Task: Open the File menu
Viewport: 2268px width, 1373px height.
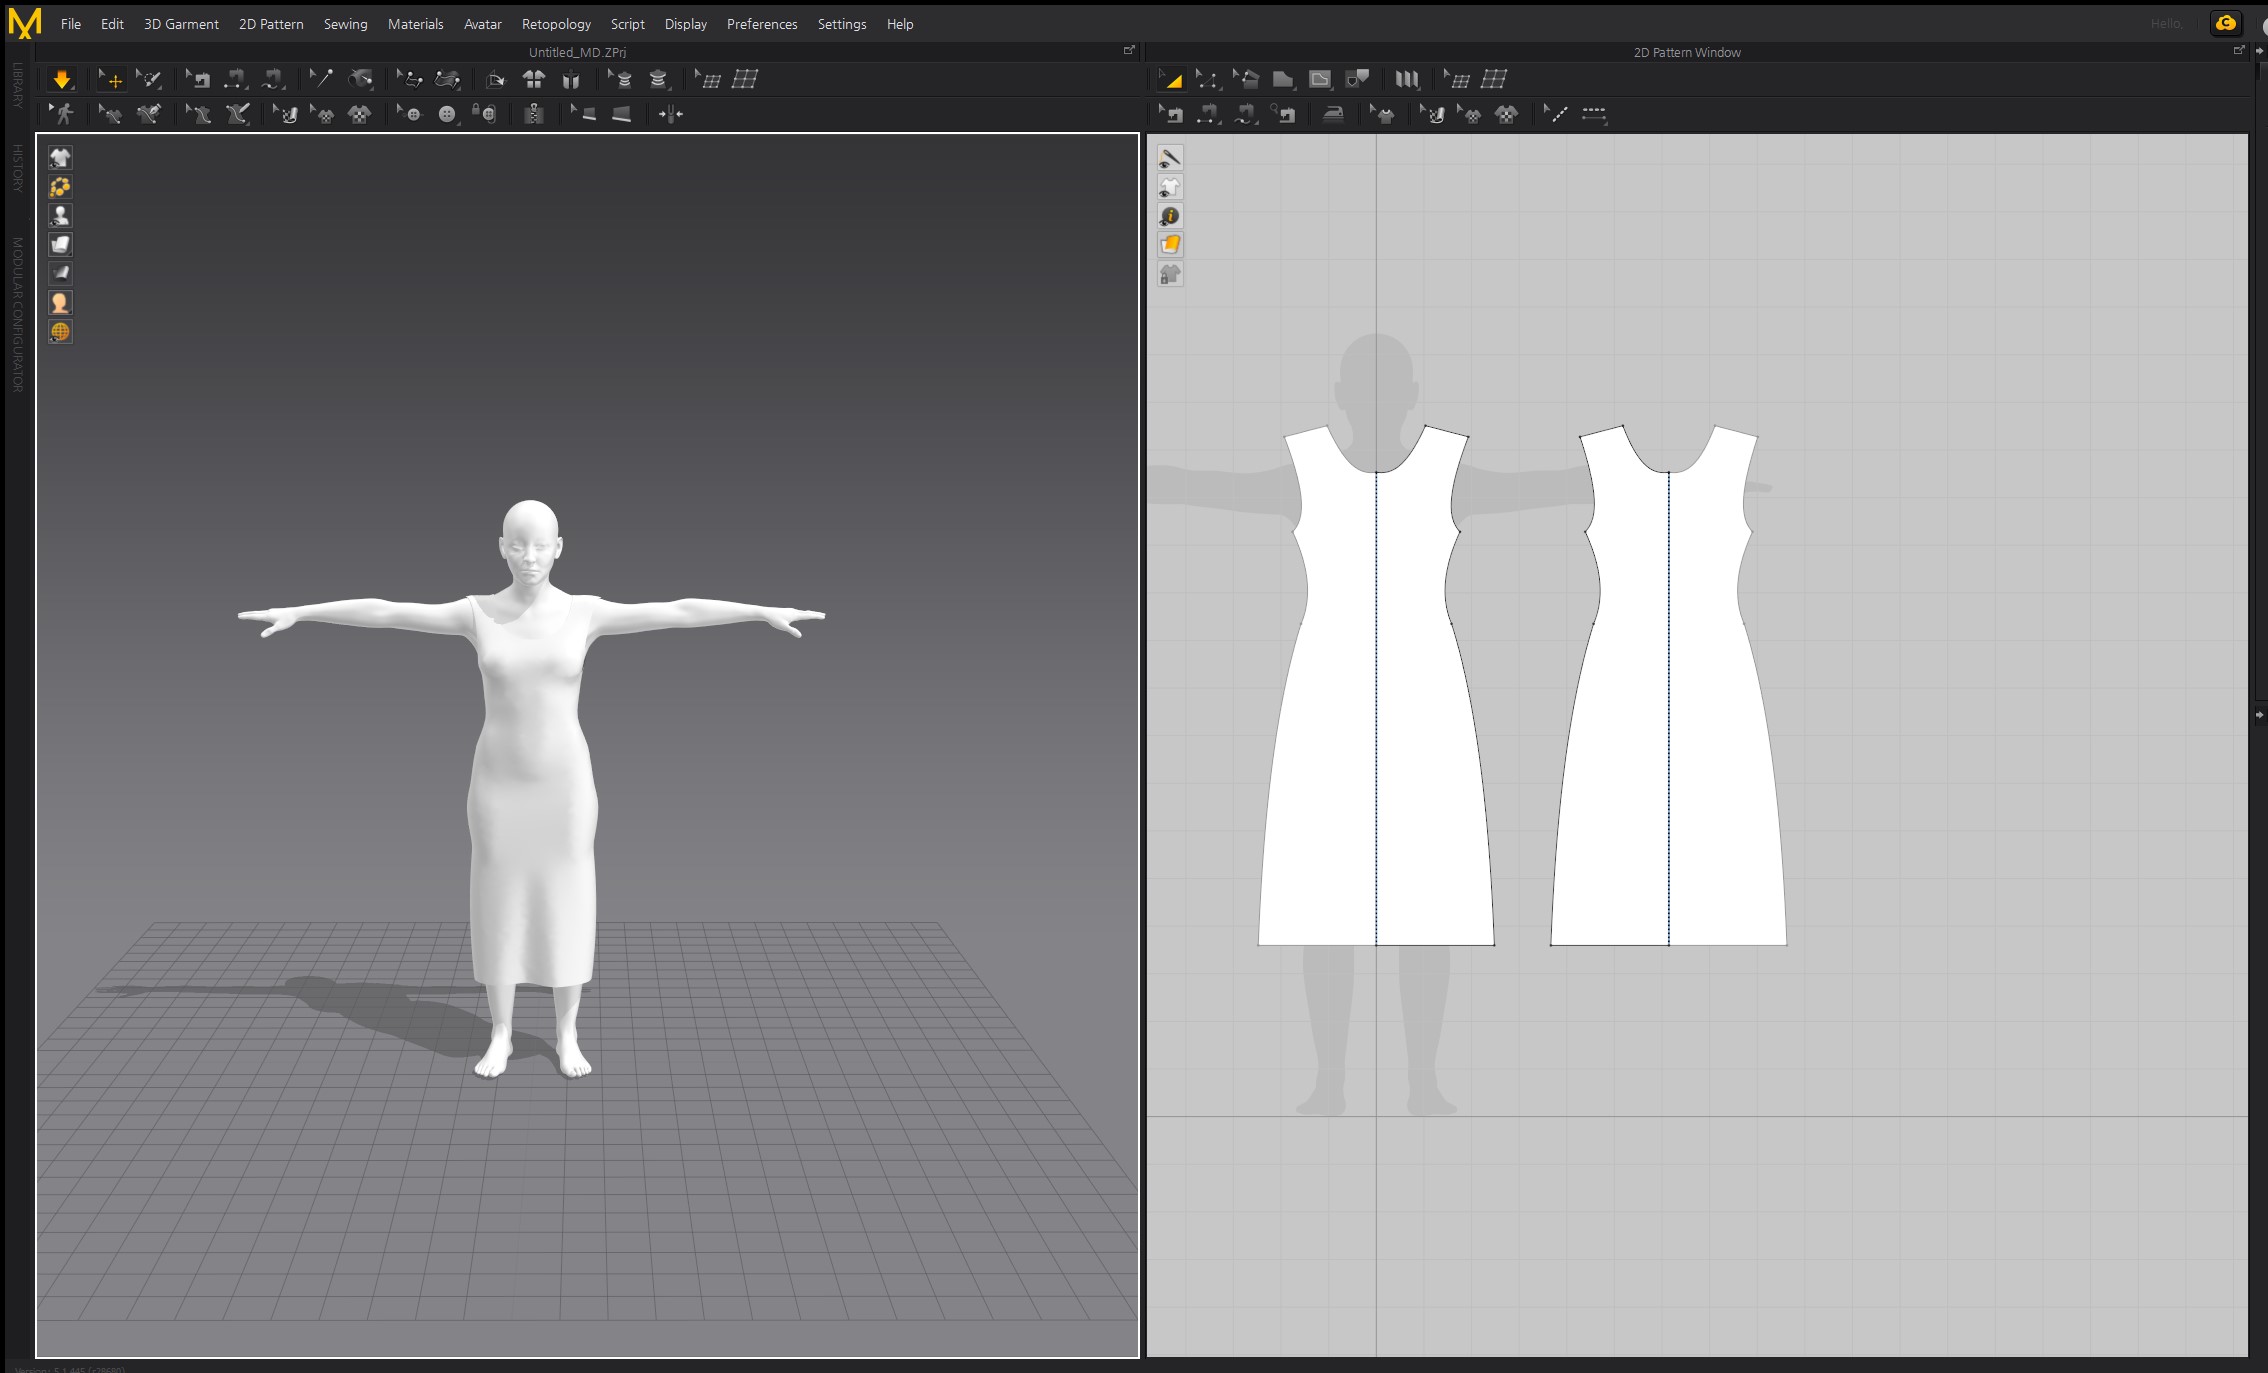Action: tap(71, 24)
